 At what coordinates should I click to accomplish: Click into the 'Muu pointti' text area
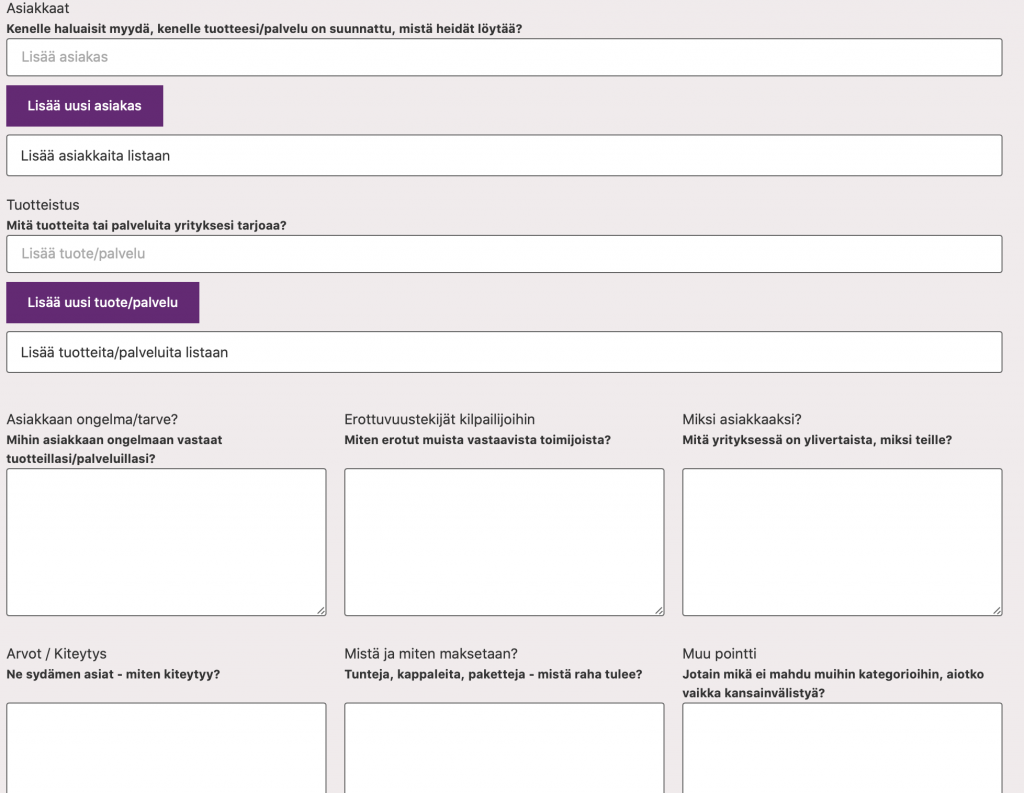click(x=842, y=748)
